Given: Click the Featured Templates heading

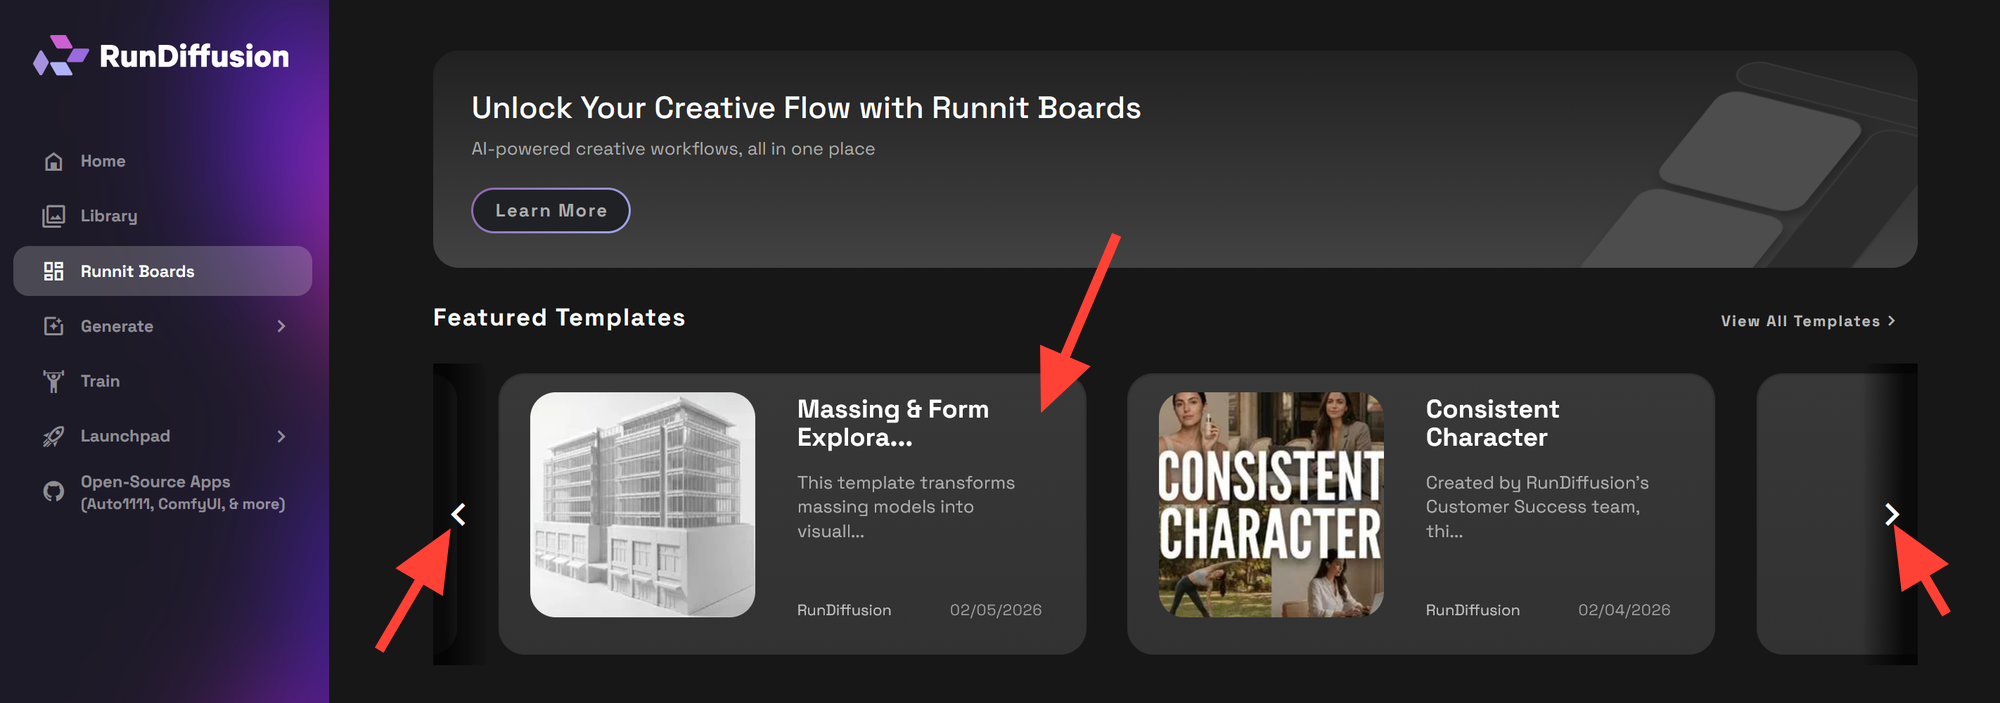Looking at the screenshot, I should (559, 318).
